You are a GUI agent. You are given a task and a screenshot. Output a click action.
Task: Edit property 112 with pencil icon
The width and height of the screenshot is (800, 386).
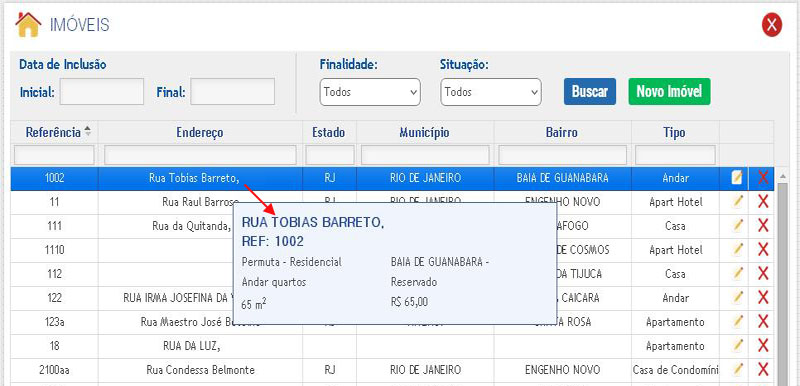[x=737, y=274]
